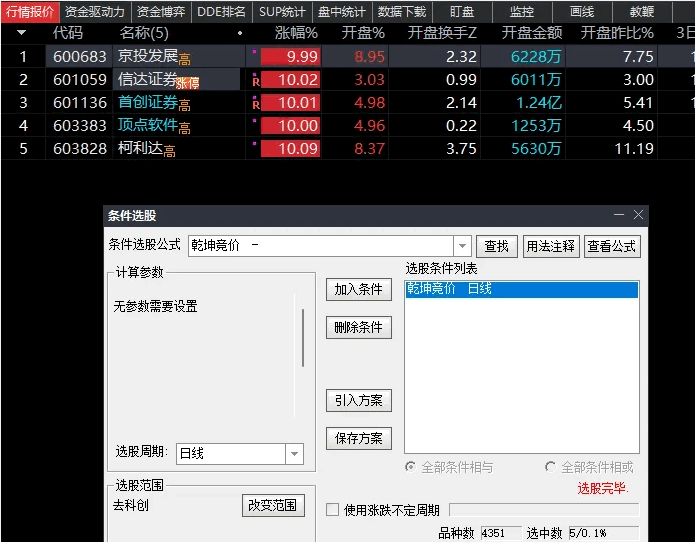Click the 删除条件 button
The width and height of the screenshot is (695, 542).
coord(359,328)
